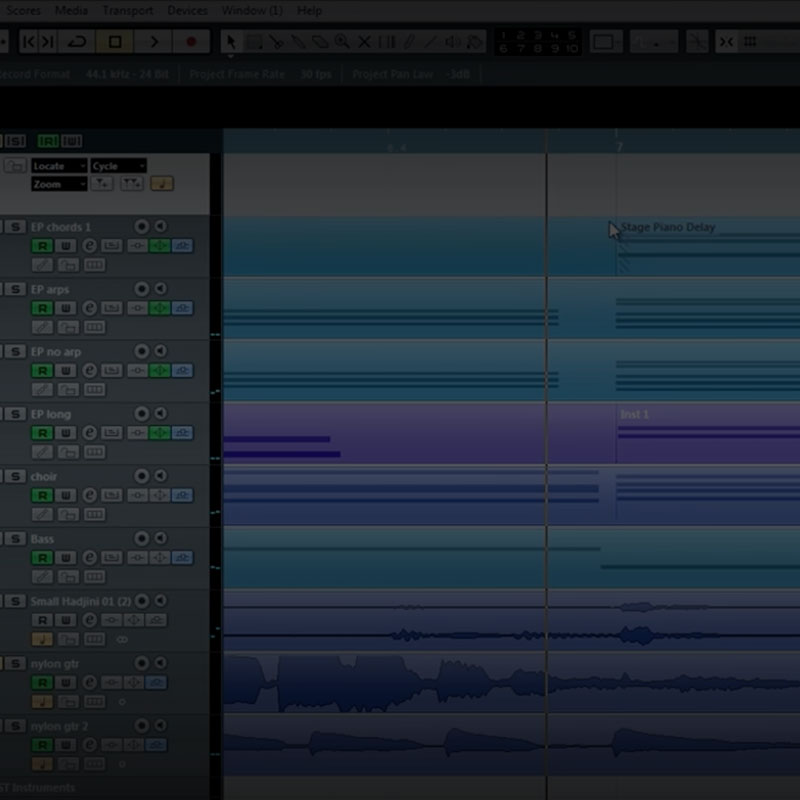Click the Record transport button
This screenshot has height=800, width=800.
[191, 42]
